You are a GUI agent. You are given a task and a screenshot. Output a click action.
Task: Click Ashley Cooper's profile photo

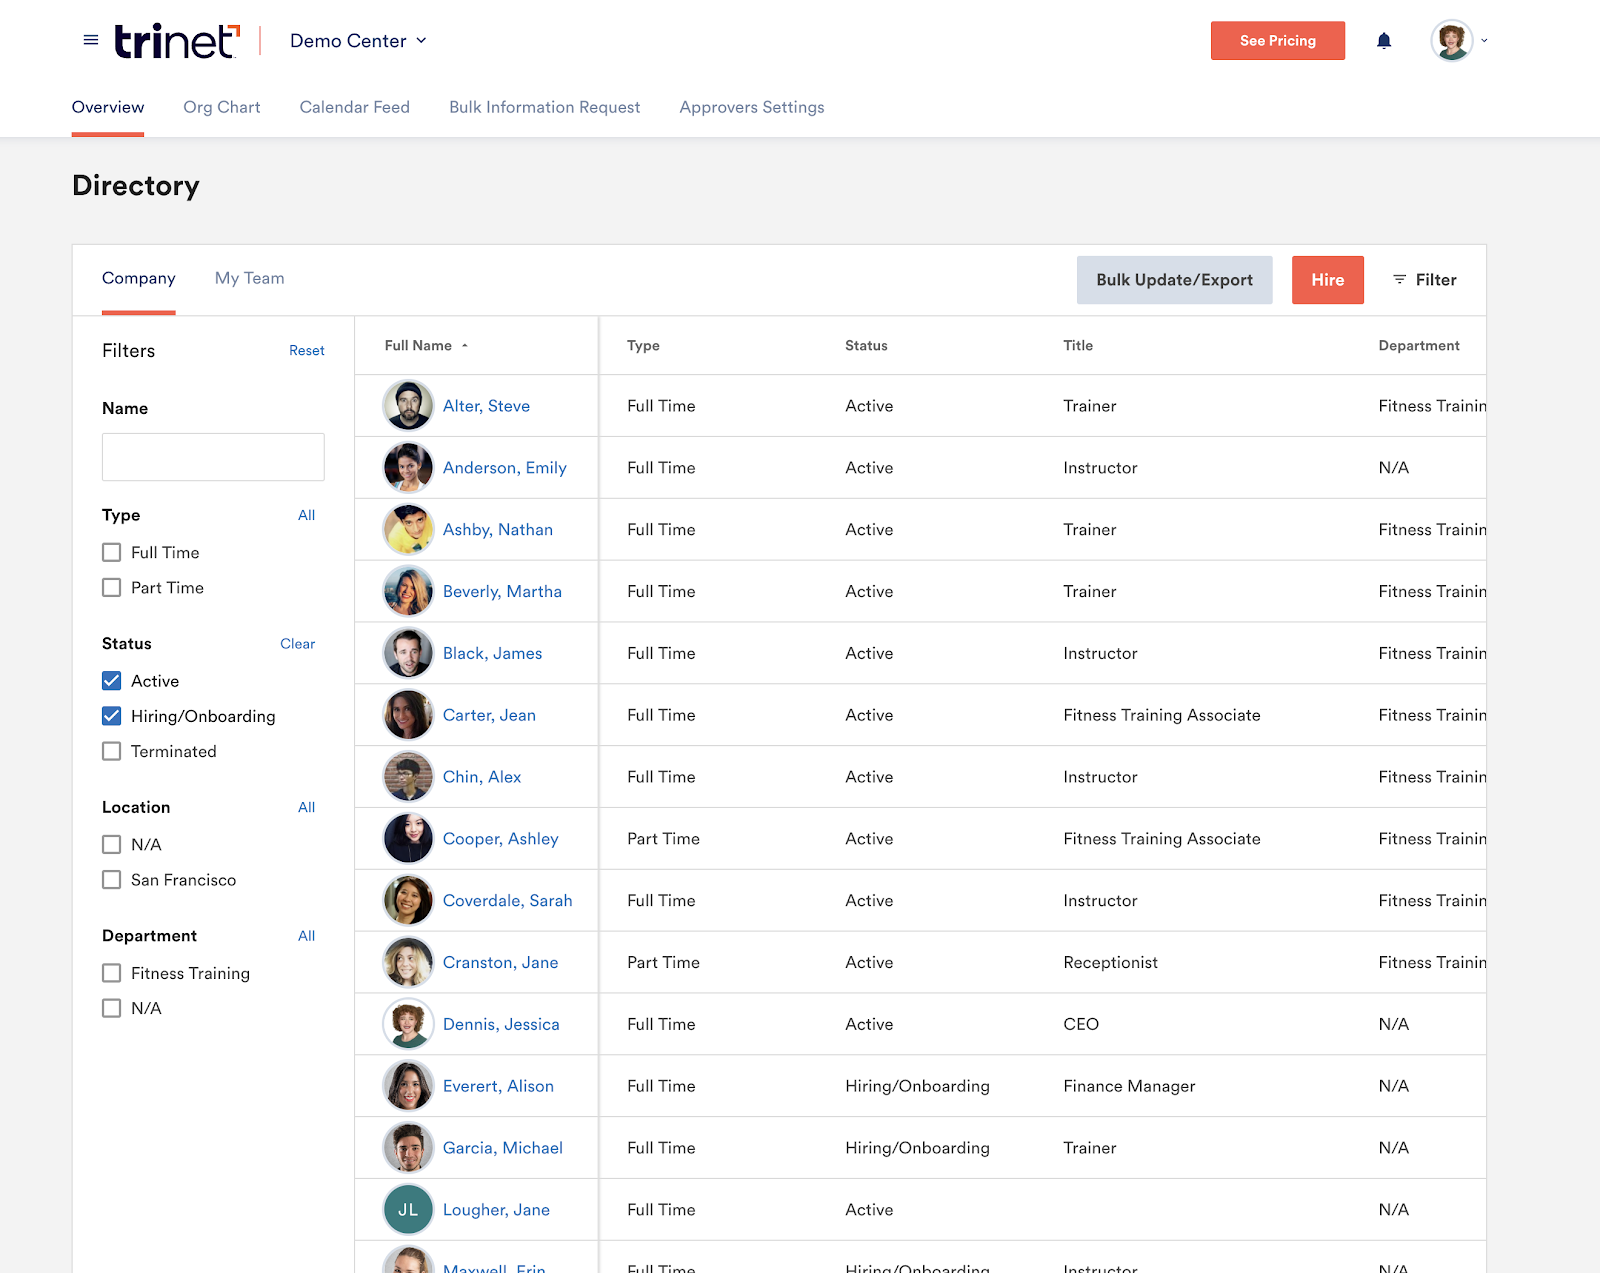(x=408, y=838)
